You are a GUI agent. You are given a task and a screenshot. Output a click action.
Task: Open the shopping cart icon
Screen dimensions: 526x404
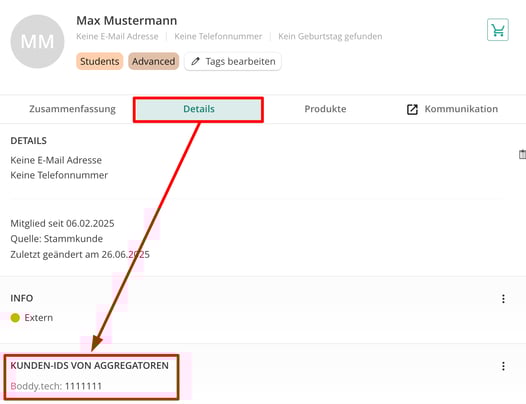(x=498, y=30)
